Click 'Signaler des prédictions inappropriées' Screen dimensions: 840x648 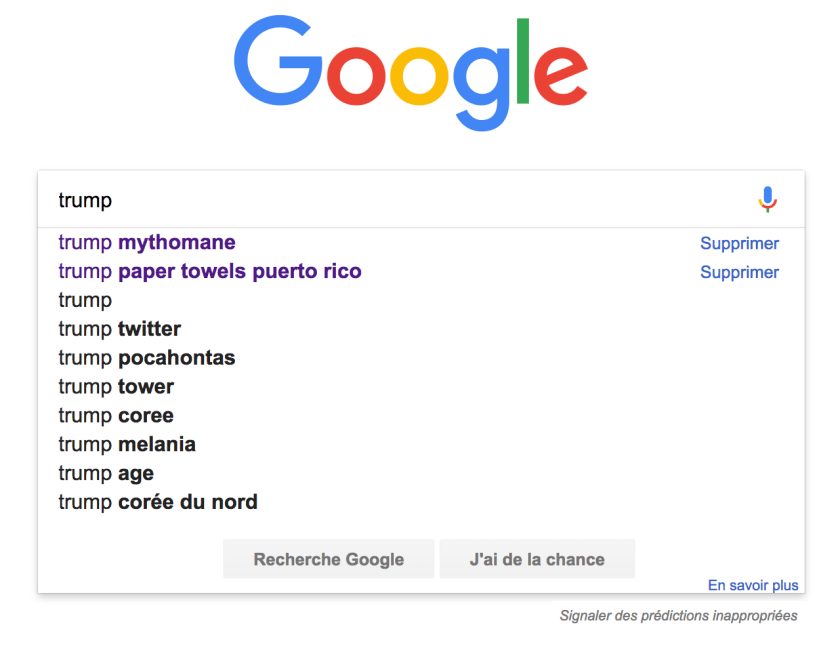point(678,616)
